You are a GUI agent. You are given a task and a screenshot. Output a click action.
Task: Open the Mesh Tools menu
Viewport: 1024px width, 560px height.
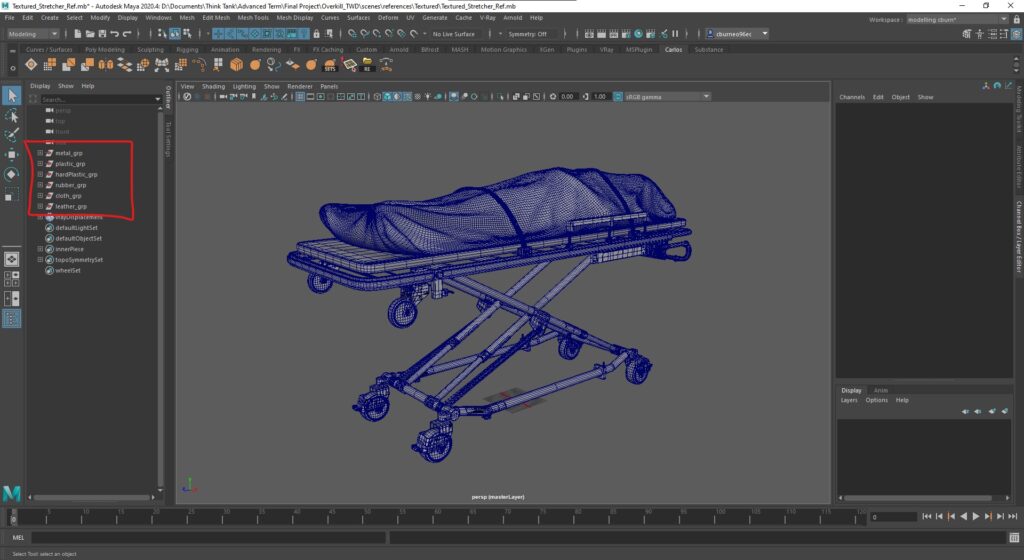coord(253,17)
